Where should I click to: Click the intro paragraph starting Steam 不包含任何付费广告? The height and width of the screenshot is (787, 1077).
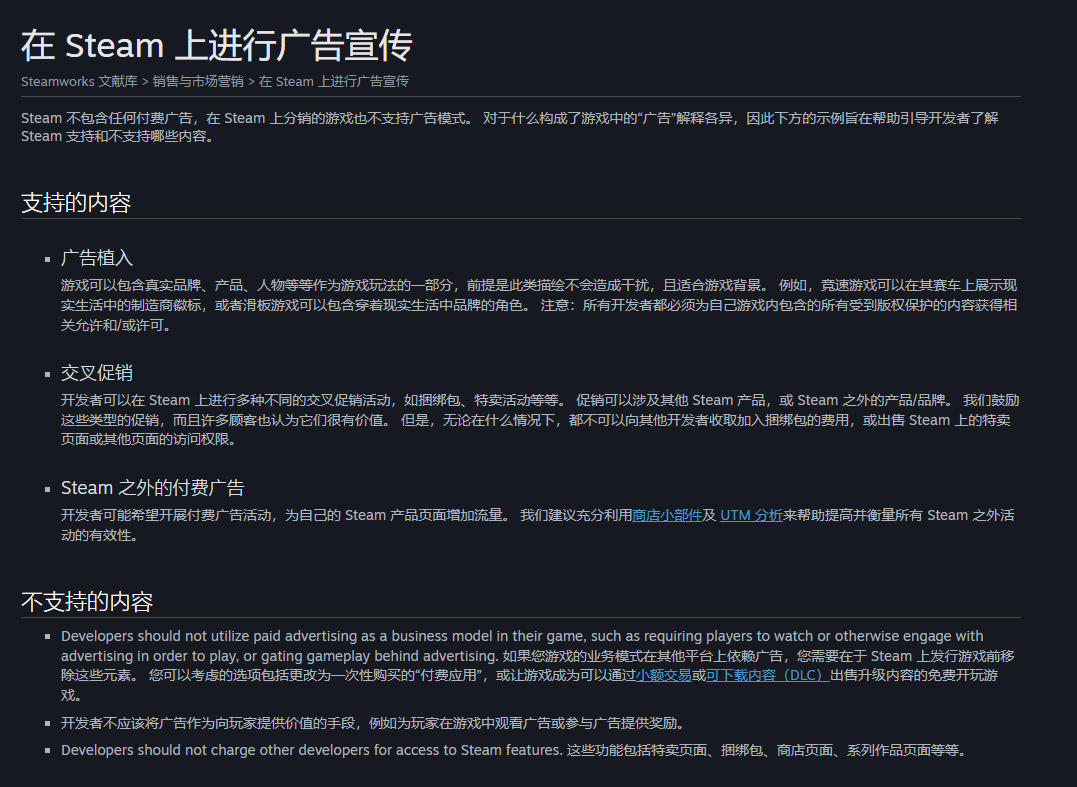(510, 127)
